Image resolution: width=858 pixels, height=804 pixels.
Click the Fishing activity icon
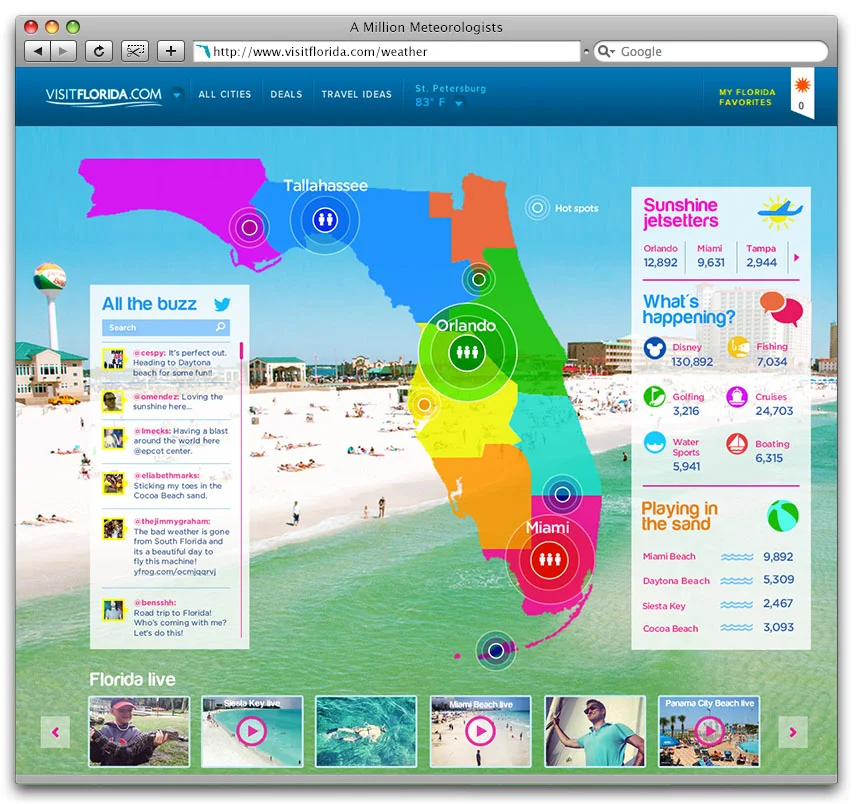pyautogui.click(x=738, y=348)
